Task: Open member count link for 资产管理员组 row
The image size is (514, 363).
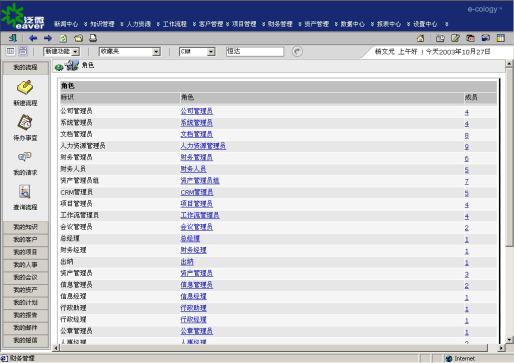Action: click(x=467, y=182)
